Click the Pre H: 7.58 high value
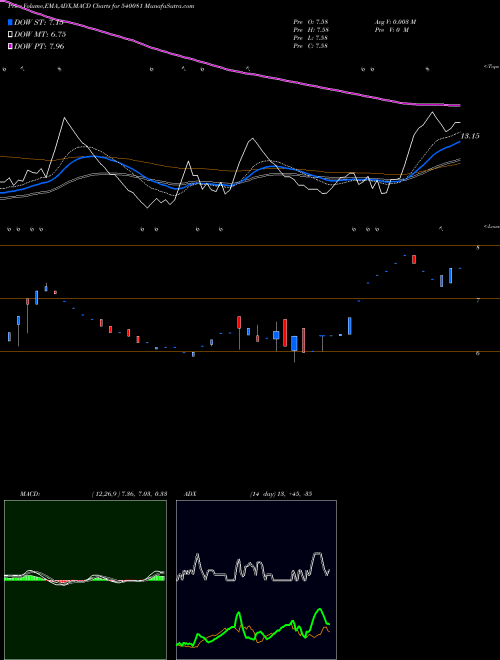 311,29
